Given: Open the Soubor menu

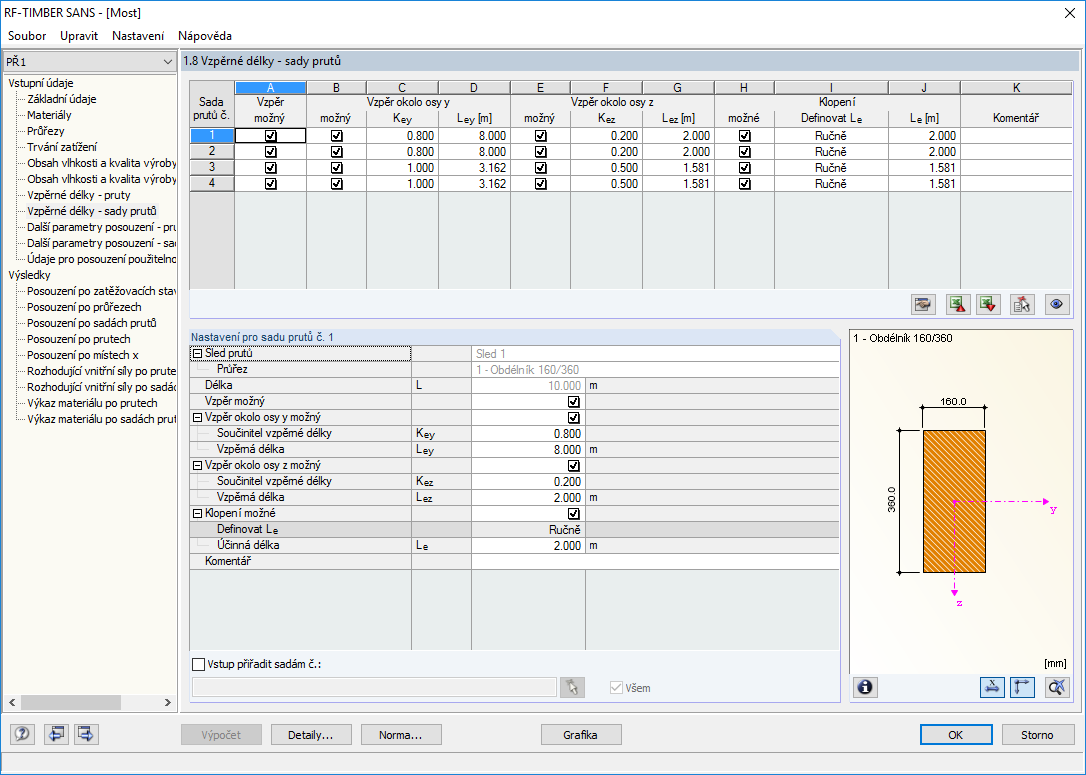Looking at the screenshot, I should coord(27,36).
